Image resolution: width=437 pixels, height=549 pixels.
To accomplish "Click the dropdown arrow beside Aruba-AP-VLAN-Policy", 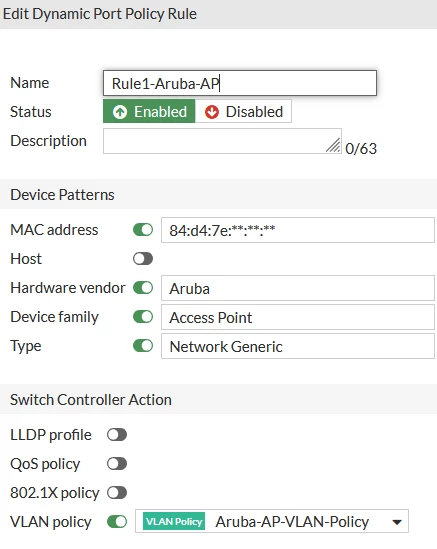I will point(397,522).
